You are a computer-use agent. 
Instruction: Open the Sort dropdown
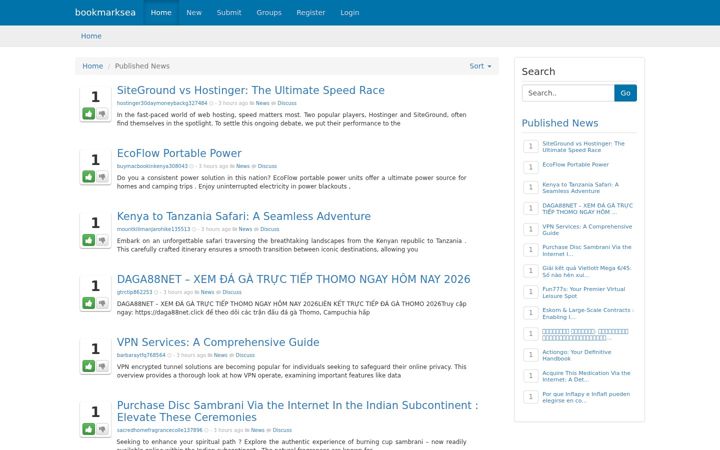coord(480,66)
